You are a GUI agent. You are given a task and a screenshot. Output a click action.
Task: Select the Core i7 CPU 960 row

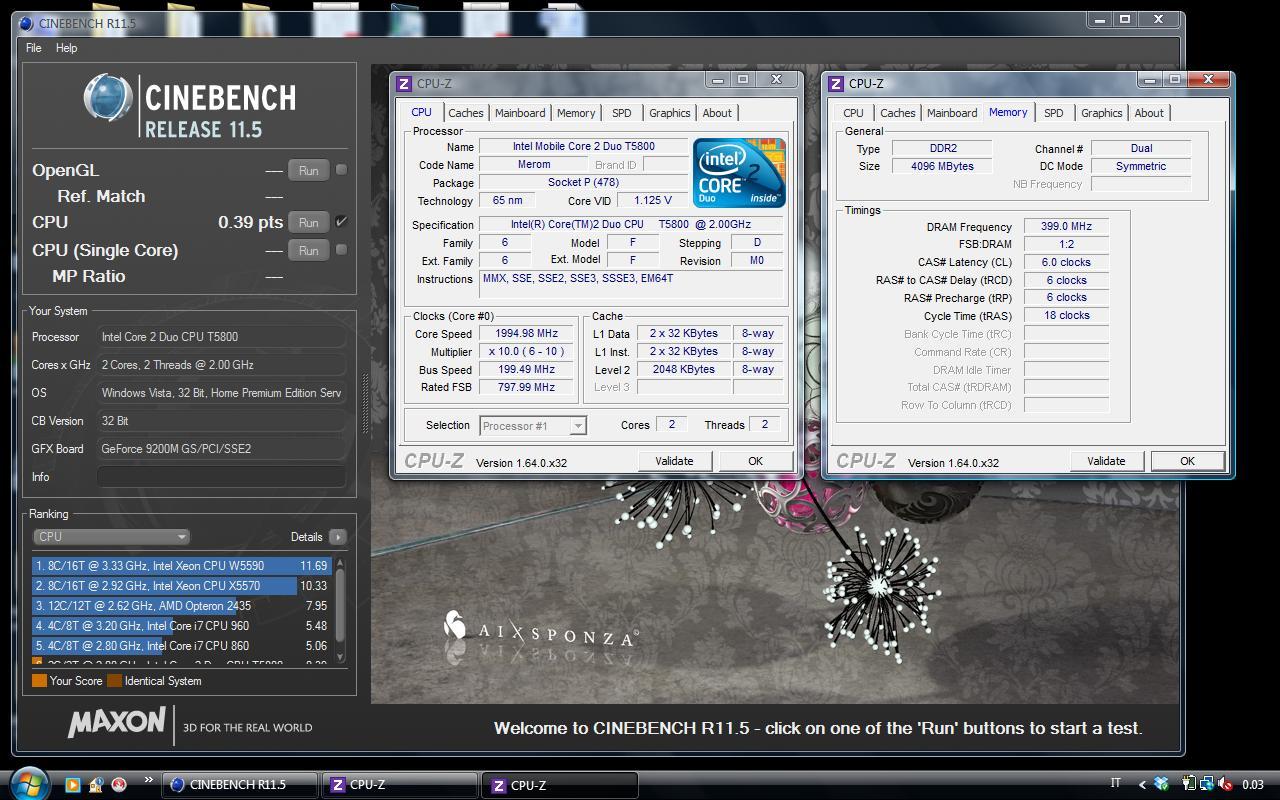click(182, 626)
